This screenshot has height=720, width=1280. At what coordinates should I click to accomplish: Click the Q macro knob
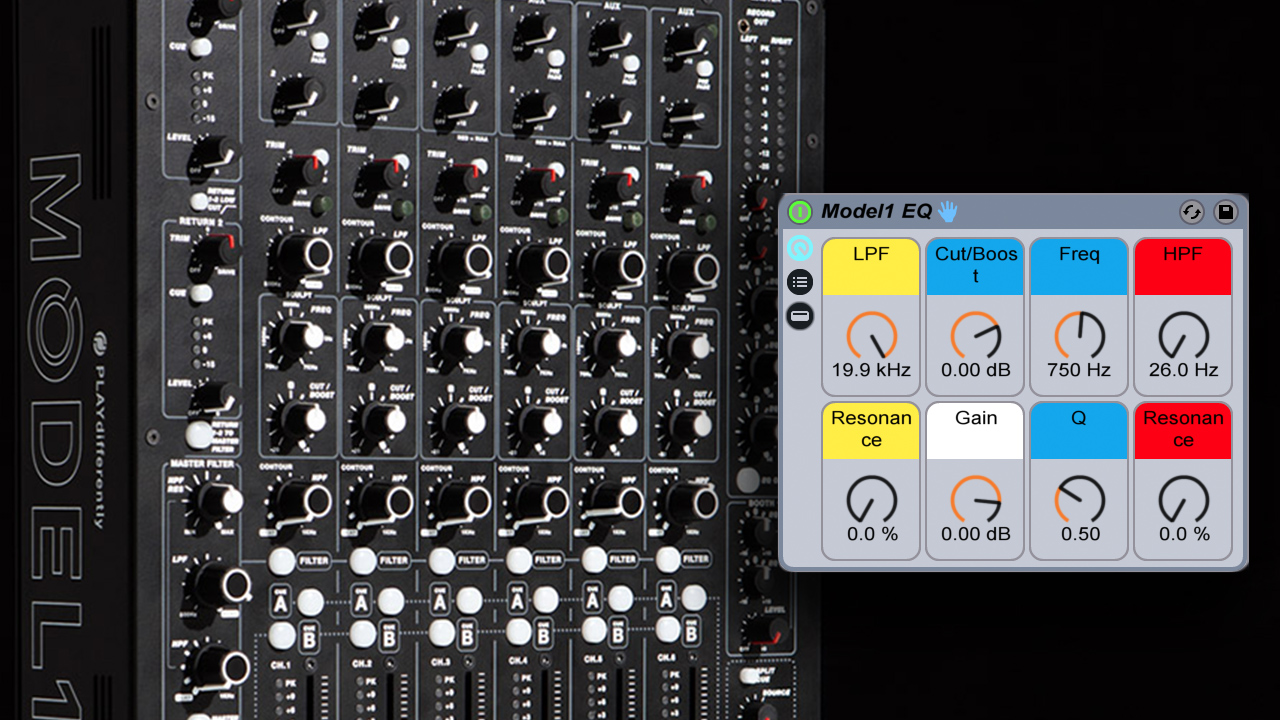pyautogui.click(x=1080, y=499)
